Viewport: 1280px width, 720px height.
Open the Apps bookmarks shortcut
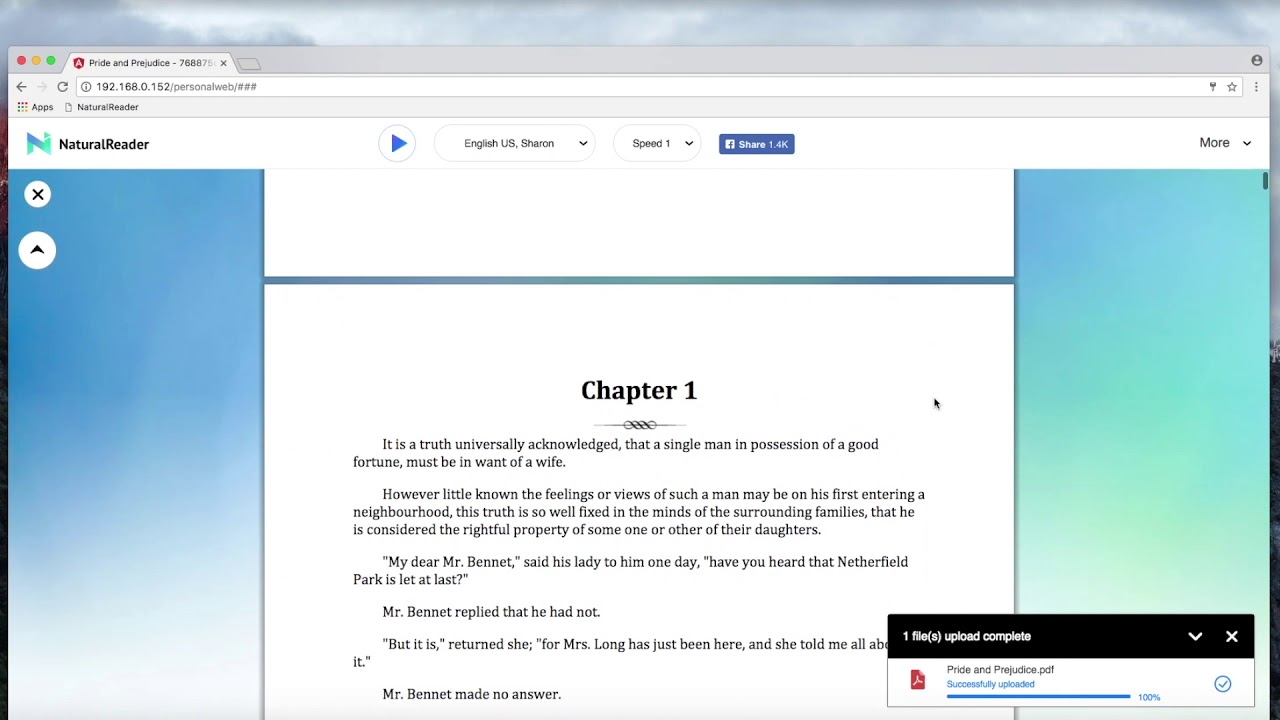coord(35,107)
